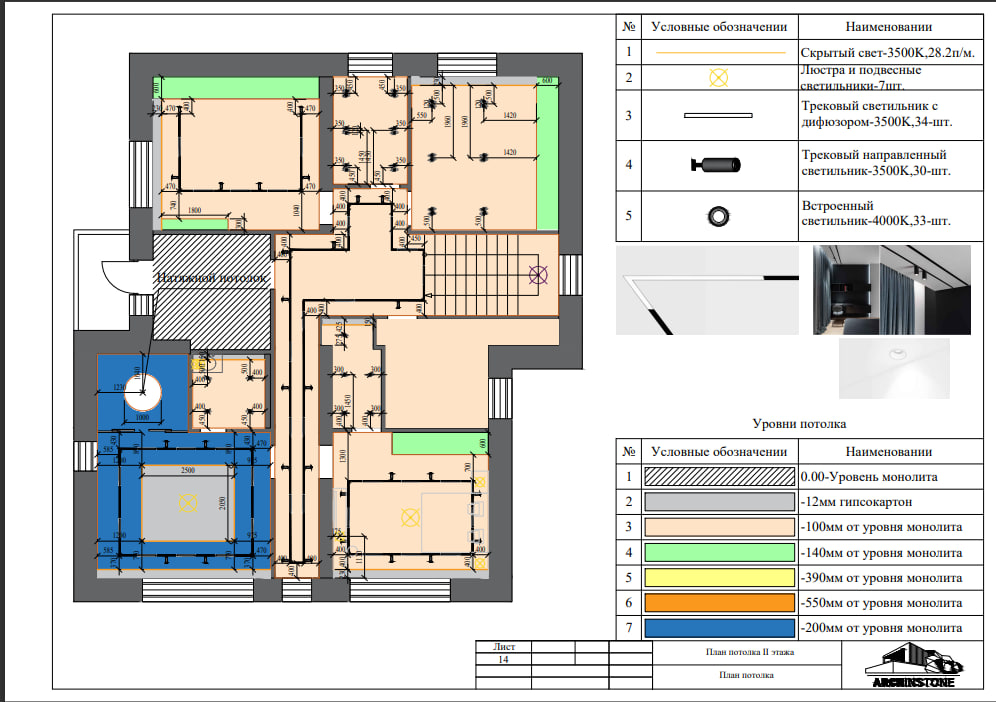
Task: Click sheet number '14' in the title block
Action: (503, 659)
